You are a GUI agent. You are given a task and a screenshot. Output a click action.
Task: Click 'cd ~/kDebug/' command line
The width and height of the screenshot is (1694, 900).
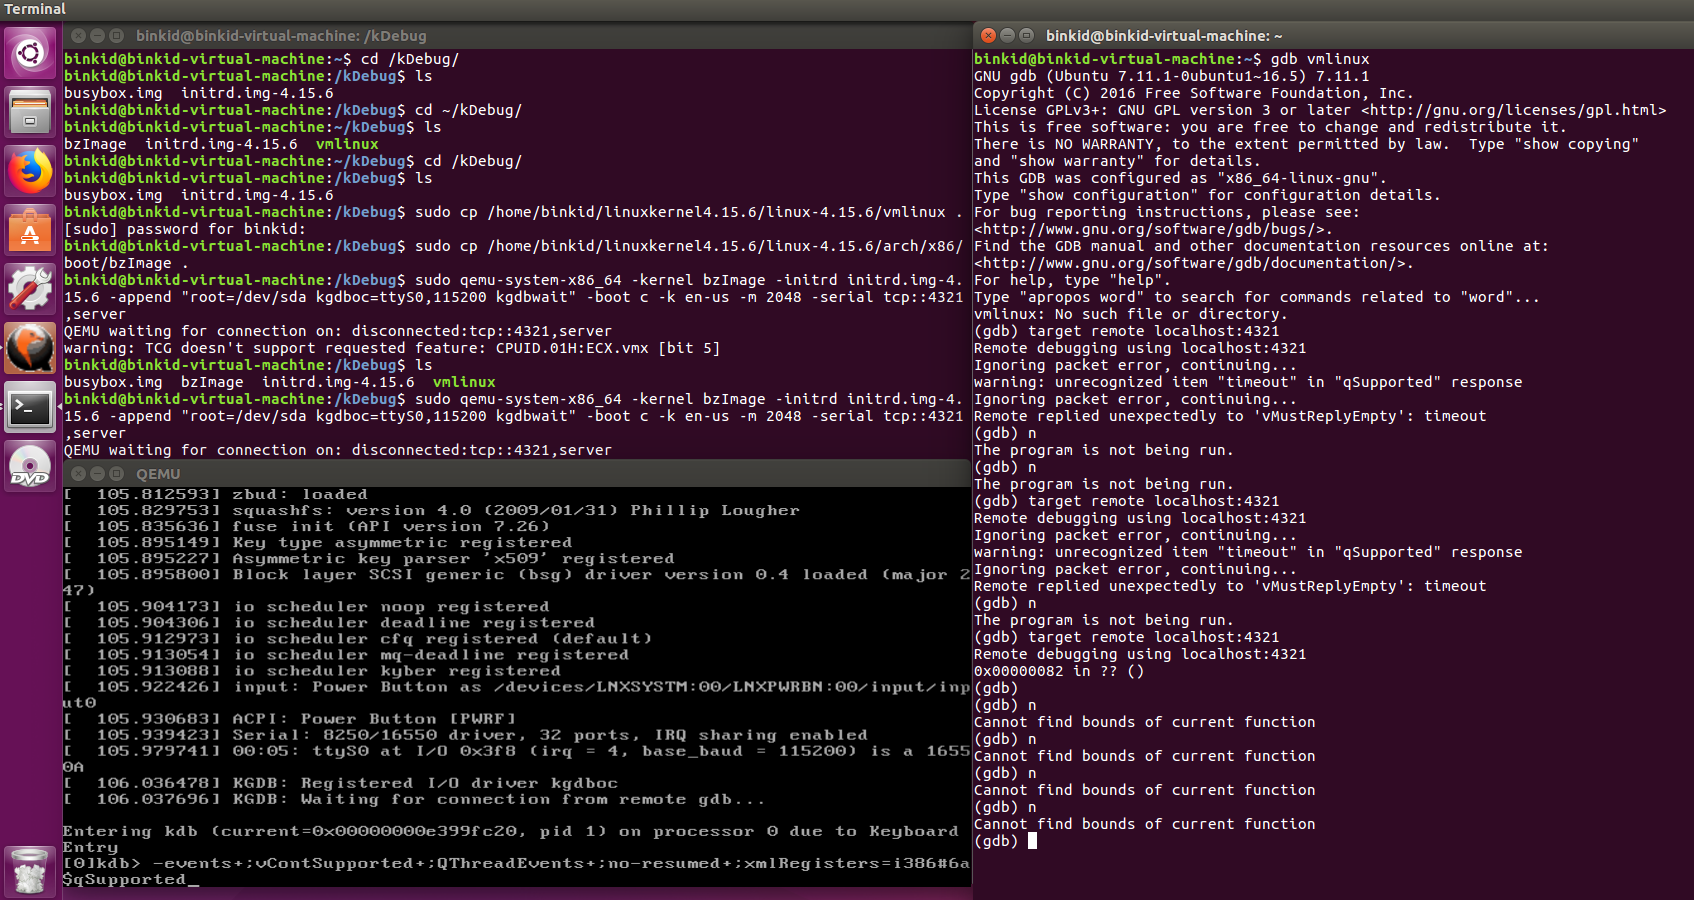point(469,110)
